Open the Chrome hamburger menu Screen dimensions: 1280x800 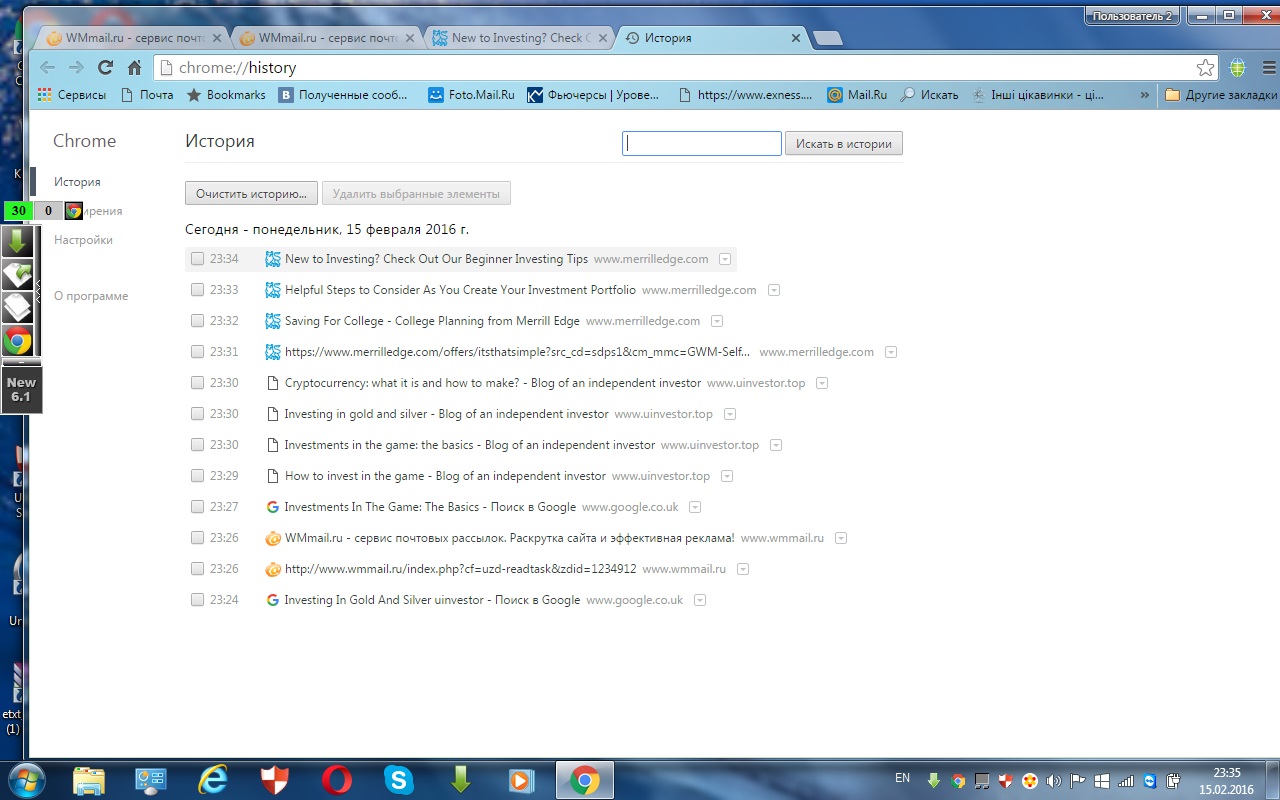click(x=1268, y=68)
